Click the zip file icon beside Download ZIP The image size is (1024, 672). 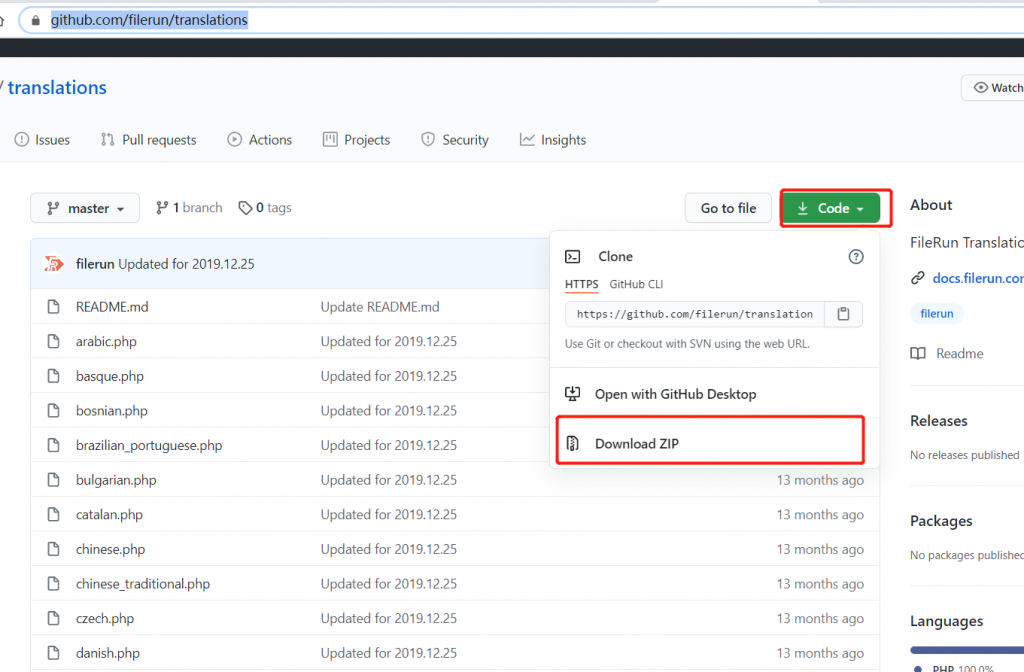[573, 443]
